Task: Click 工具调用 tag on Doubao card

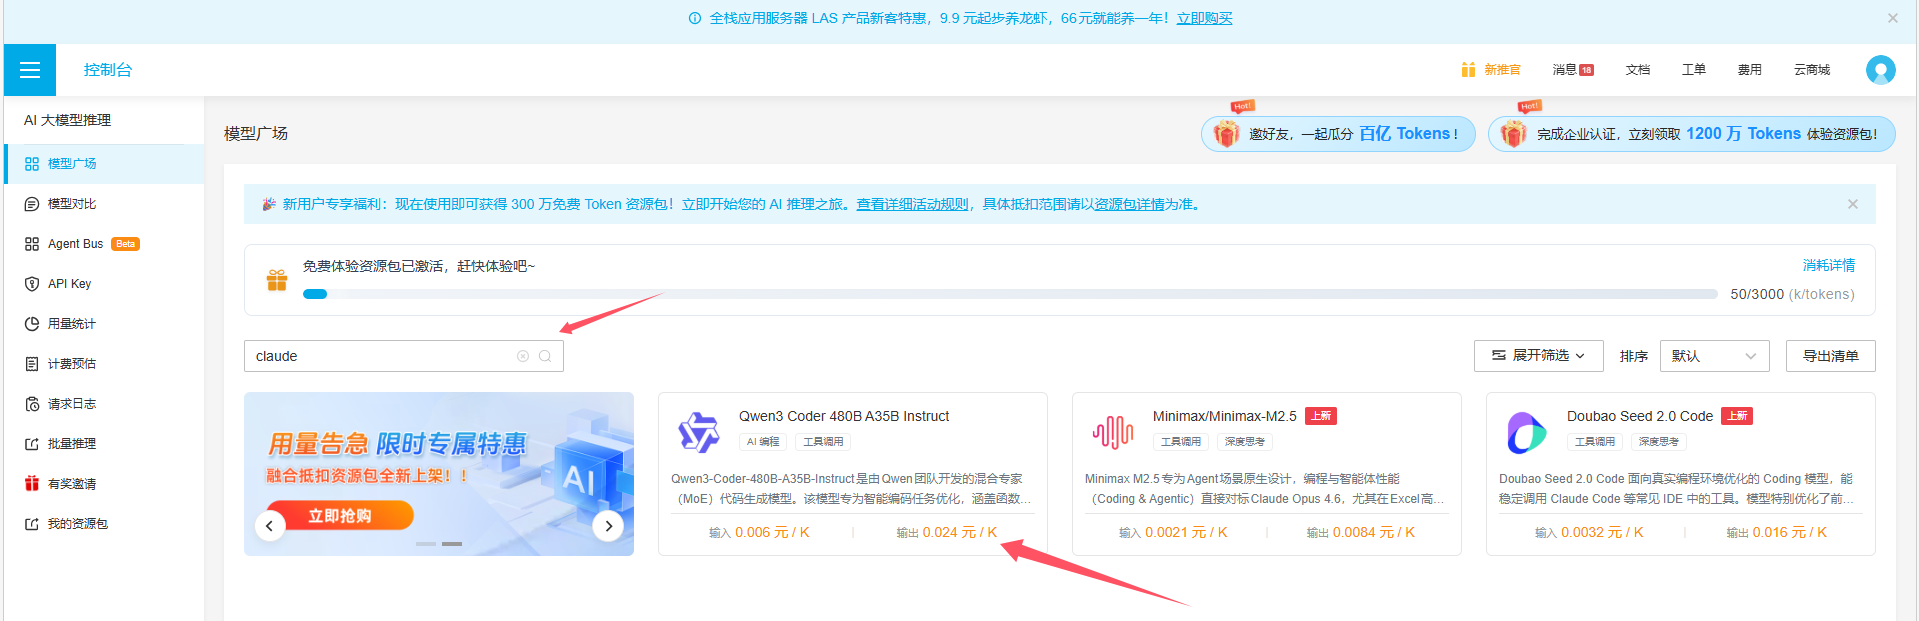Action: [1595, 442]
